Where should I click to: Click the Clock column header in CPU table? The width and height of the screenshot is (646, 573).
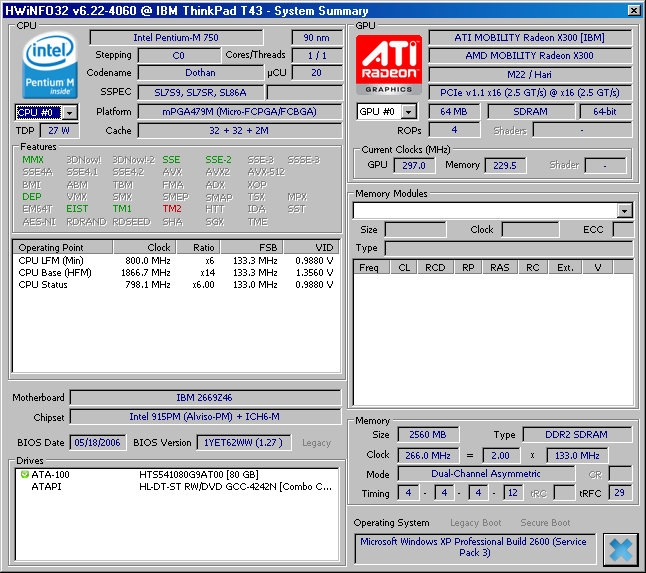[x=145, y=248]
